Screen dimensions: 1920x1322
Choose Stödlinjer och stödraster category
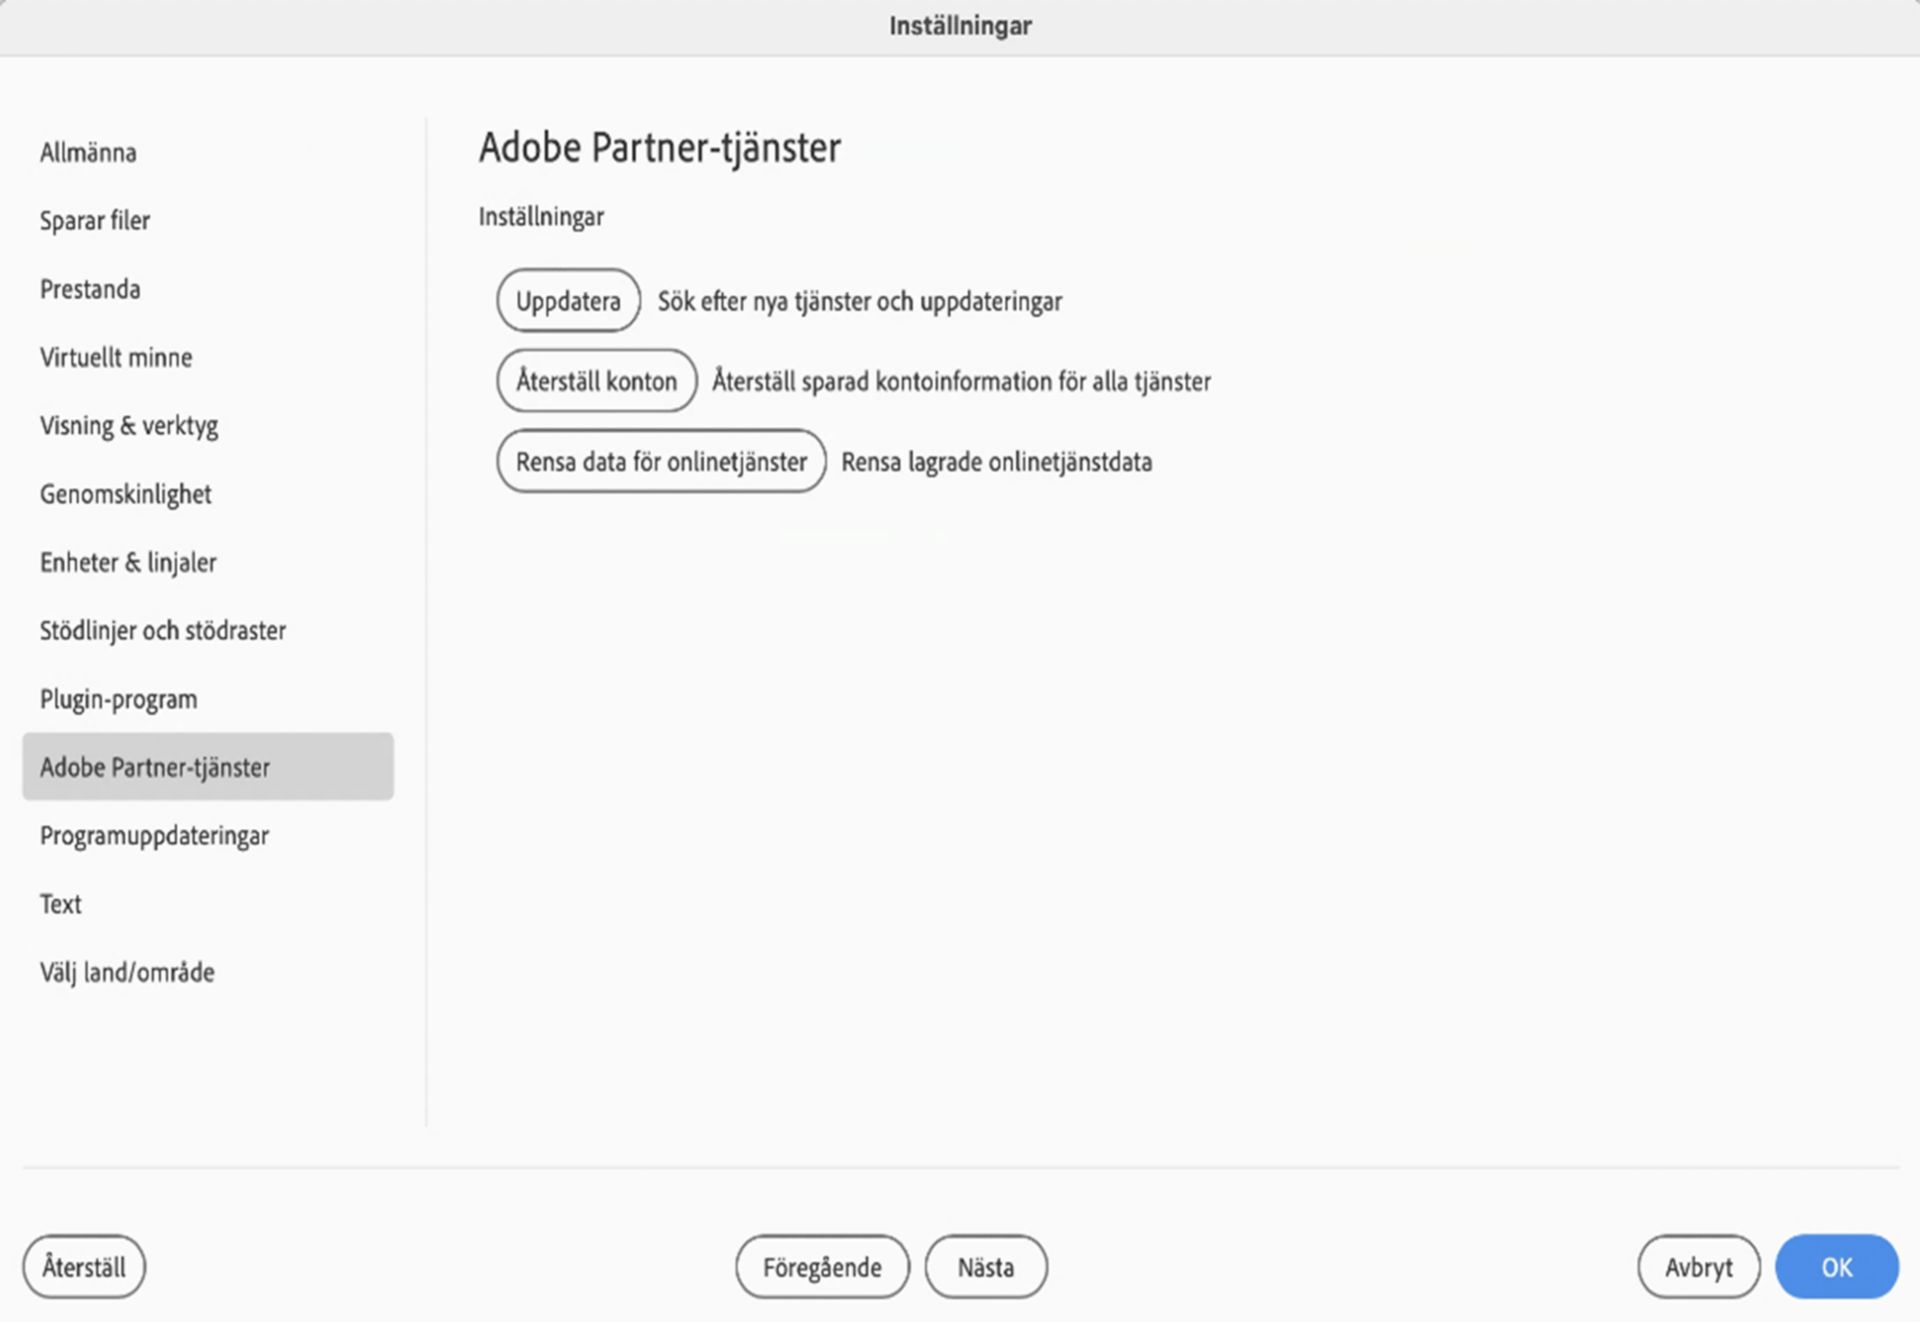pos(163,631)
